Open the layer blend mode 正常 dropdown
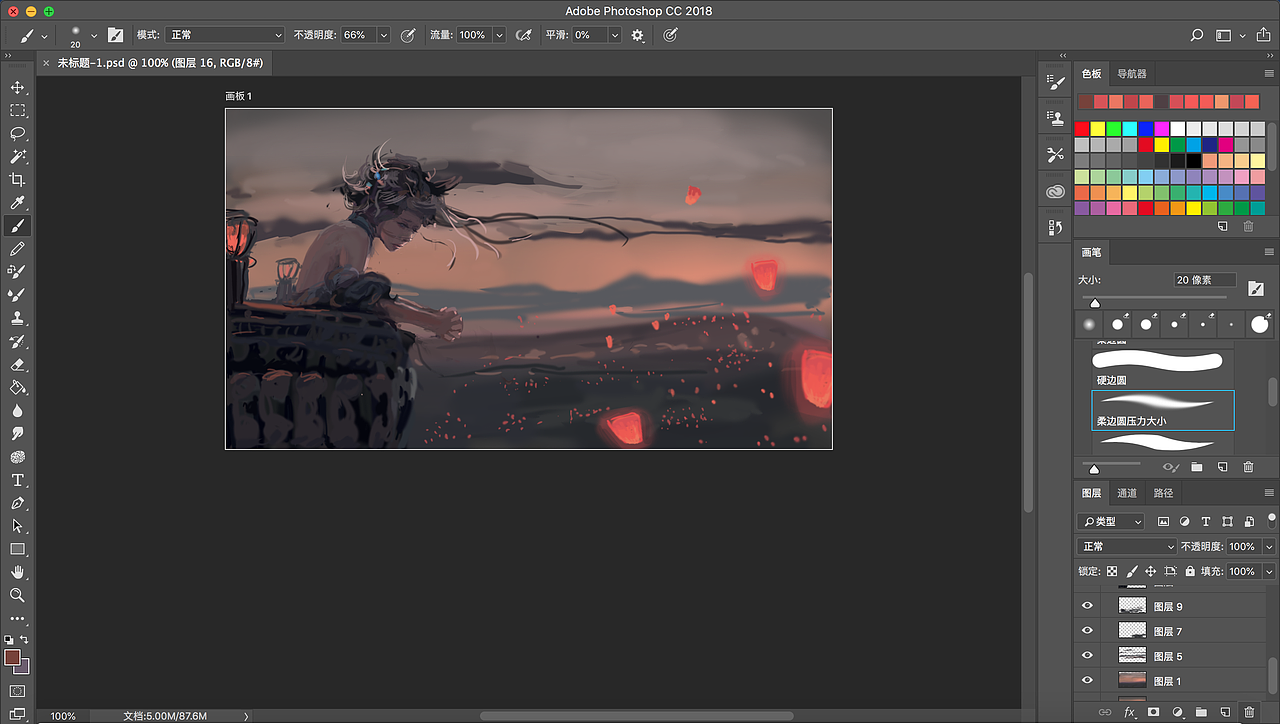Viewport: 1280px width, 724px height. (x=1128, y=547)
